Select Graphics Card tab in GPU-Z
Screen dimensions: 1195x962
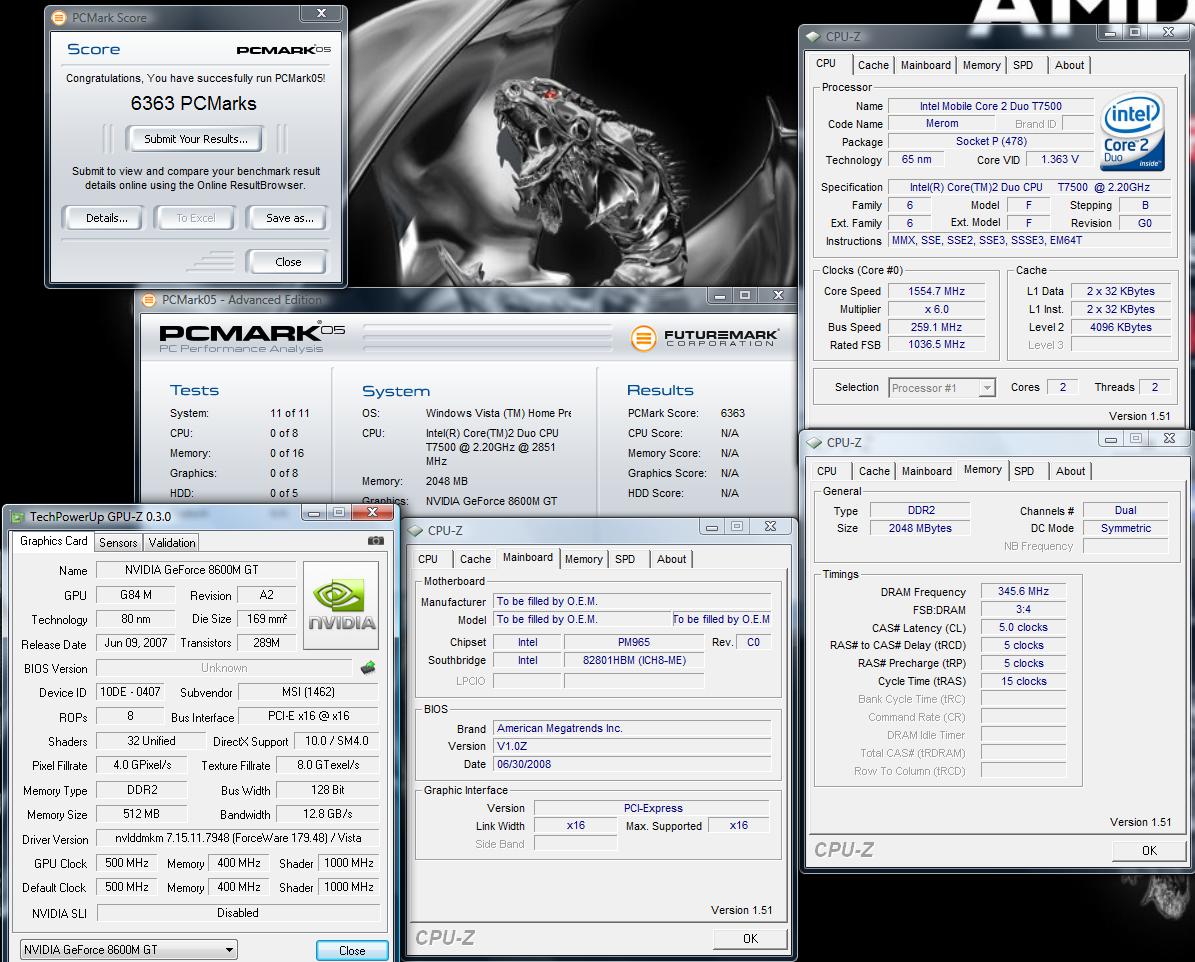point(53,540)
